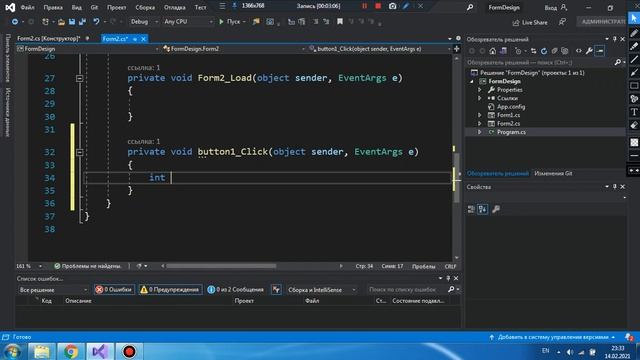This screenshot has height=360, width=640.
Task: Toggle the preview pin on the Form2.cs tab
Action: click(135, 39)
